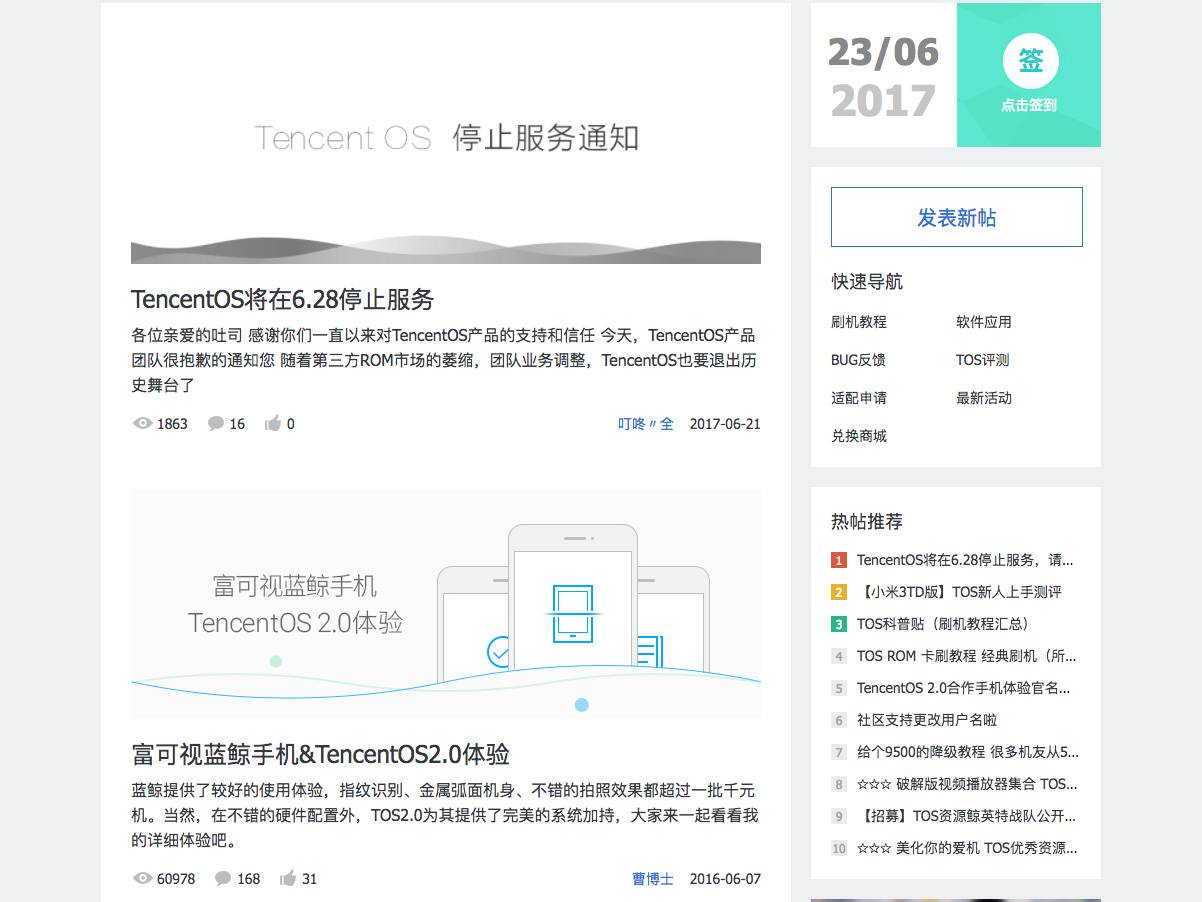Open author profile 叮咚〃全

[x=646, y=424]
